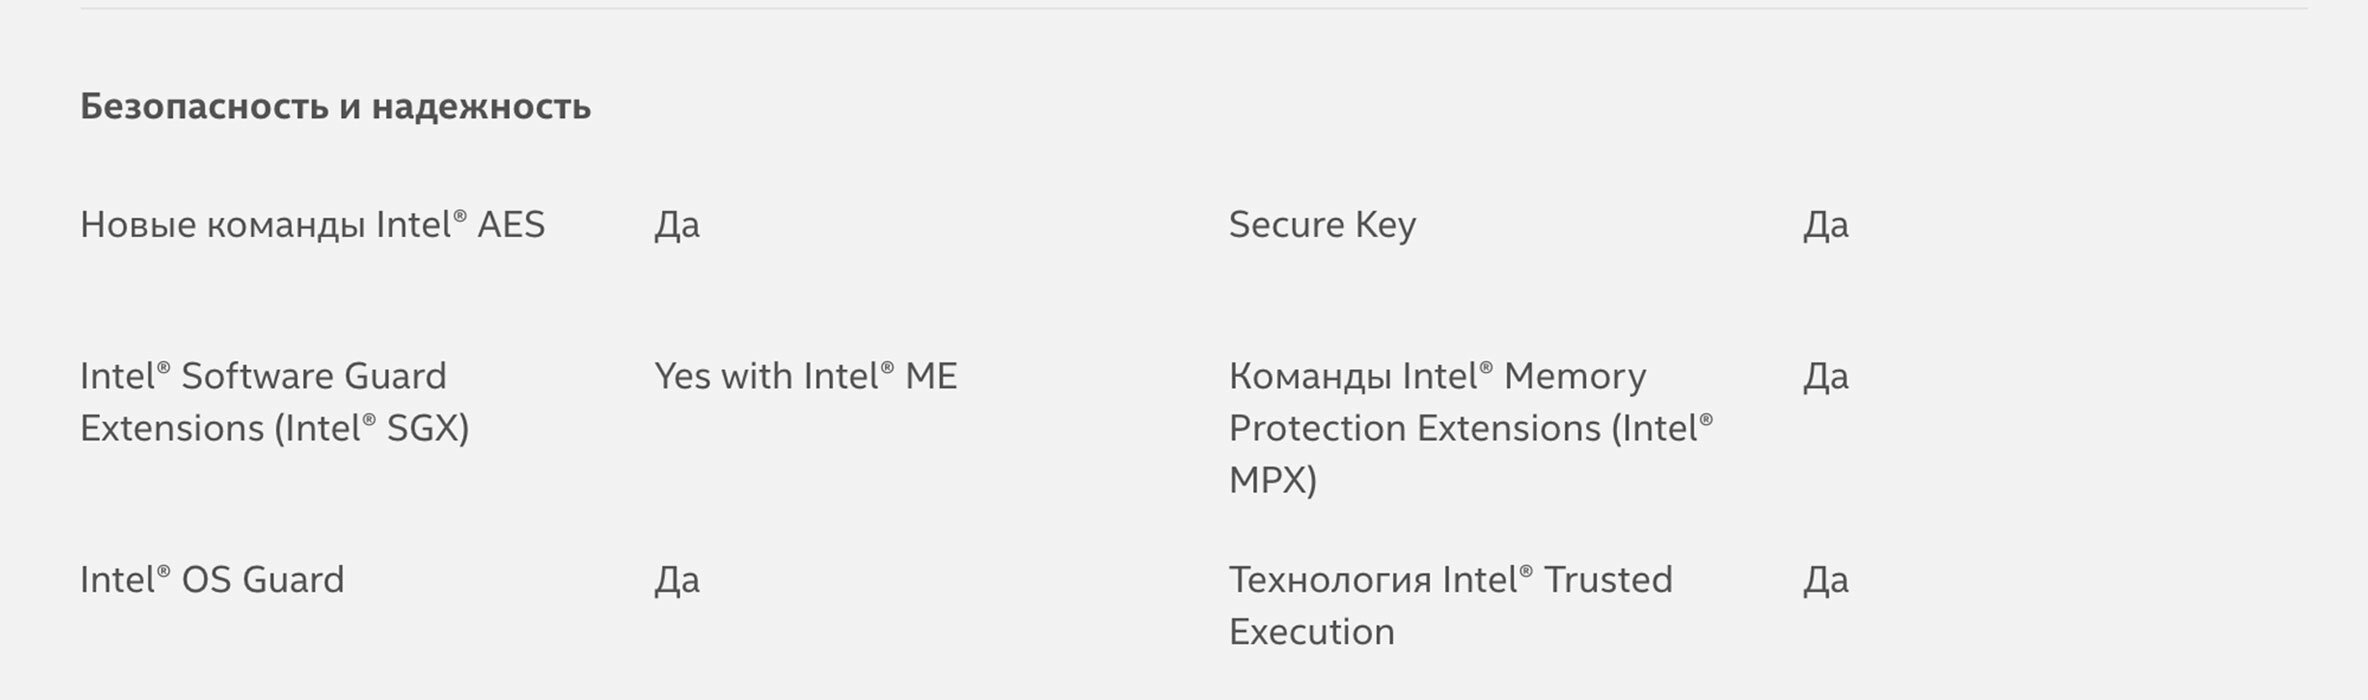Viewport: 2368px width, 700px height.
Task: Click "Да" value next to OS Guard
Action: tap(677, 580)
